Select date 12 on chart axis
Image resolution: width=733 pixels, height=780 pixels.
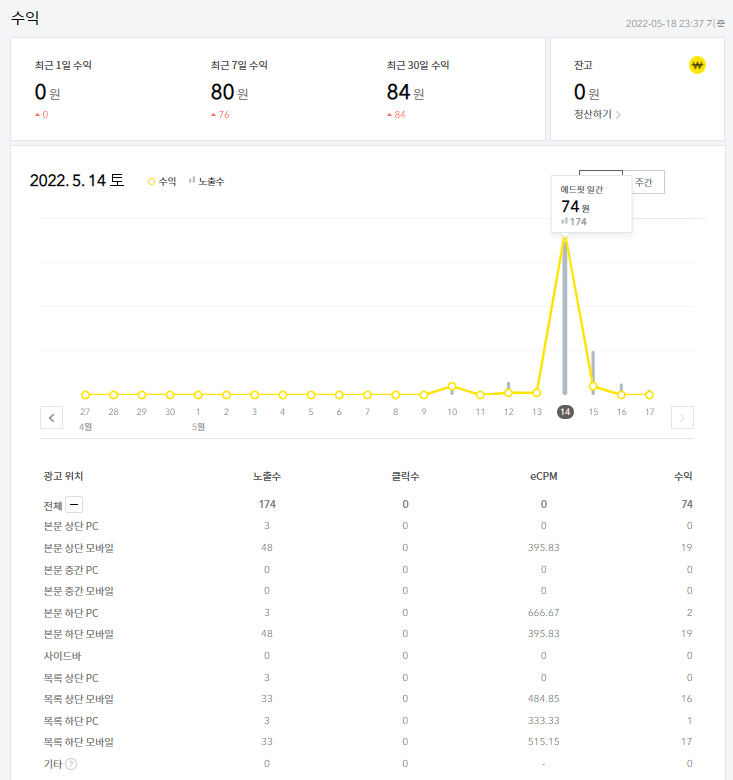click(508, 412)
